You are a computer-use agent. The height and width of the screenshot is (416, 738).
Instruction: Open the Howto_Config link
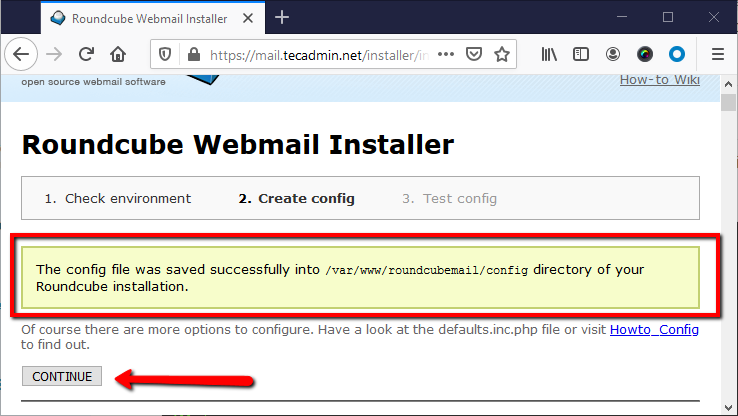(654, 329)
